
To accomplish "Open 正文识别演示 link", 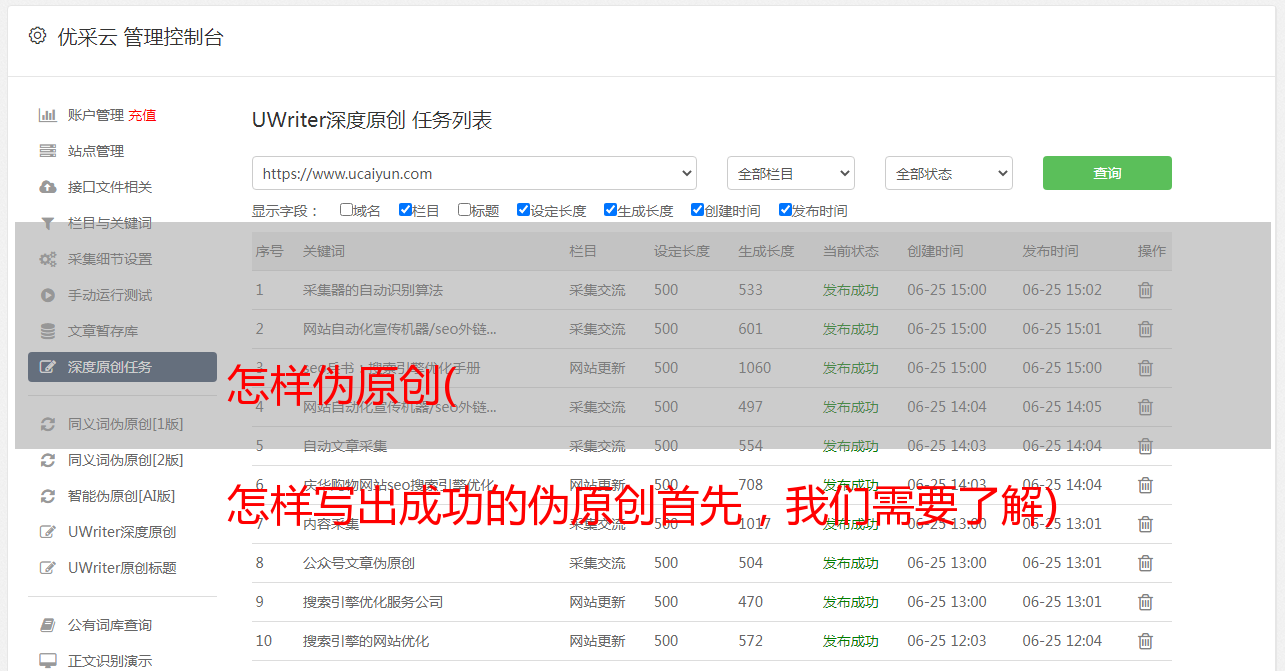I will [110, 661].
